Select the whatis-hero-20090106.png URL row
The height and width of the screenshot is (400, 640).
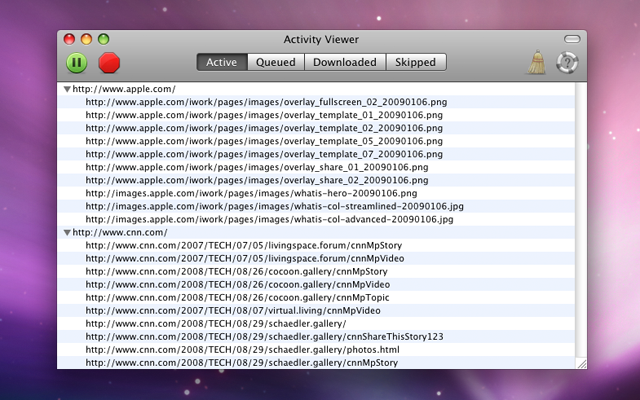(250, 193)
